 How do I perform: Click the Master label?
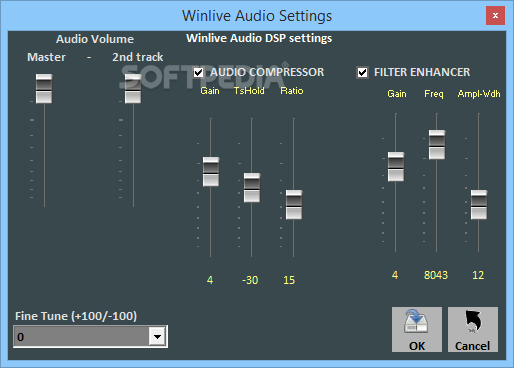pos(46,57)
